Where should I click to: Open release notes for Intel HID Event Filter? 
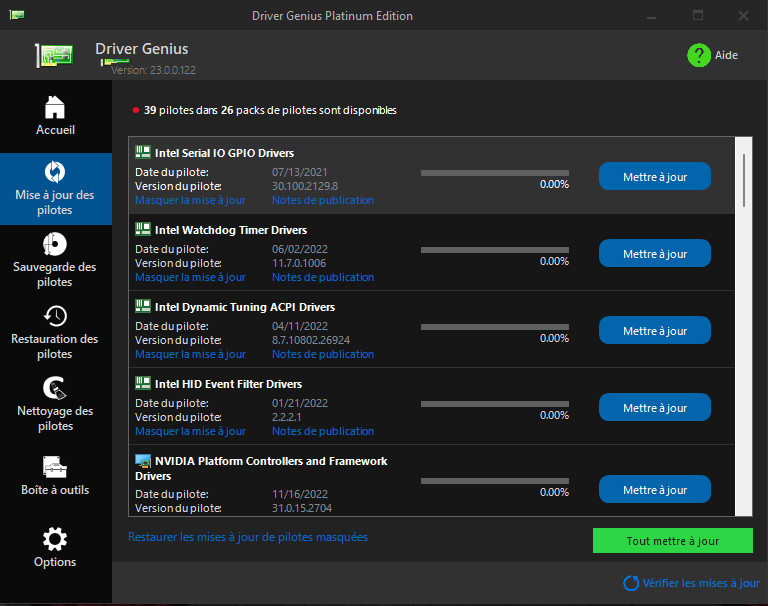[323, 431]
